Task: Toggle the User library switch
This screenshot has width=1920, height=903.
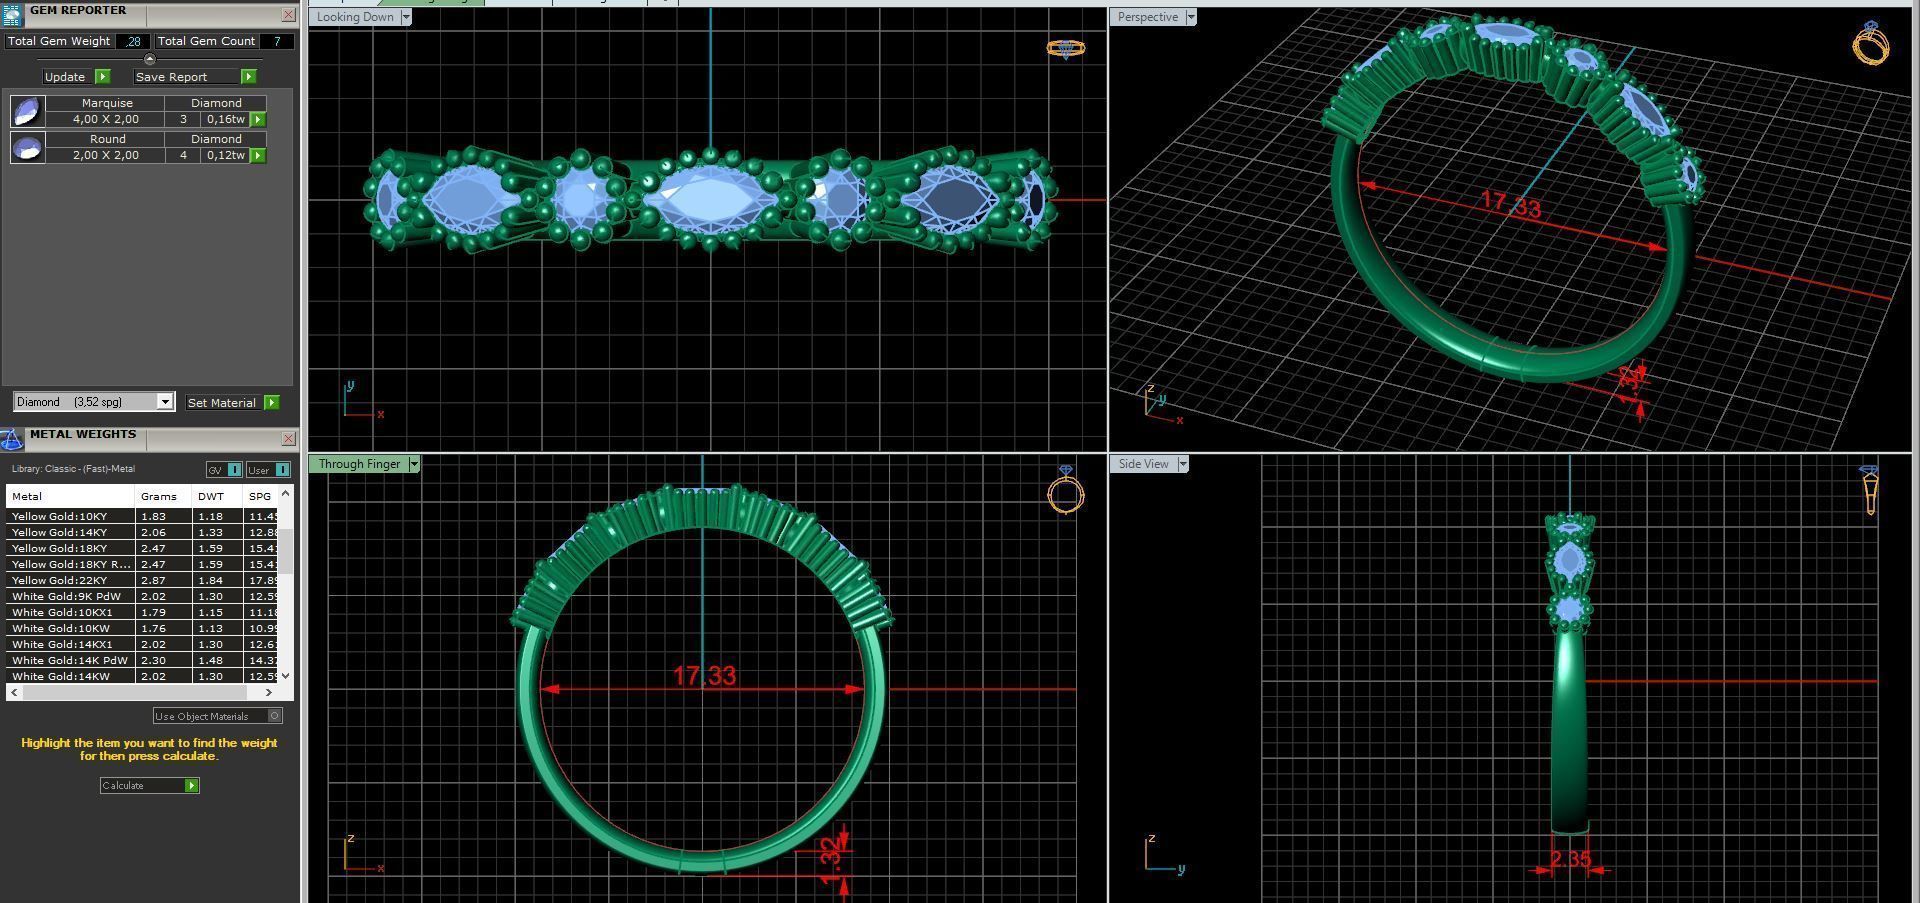Action: pos(268,470)
